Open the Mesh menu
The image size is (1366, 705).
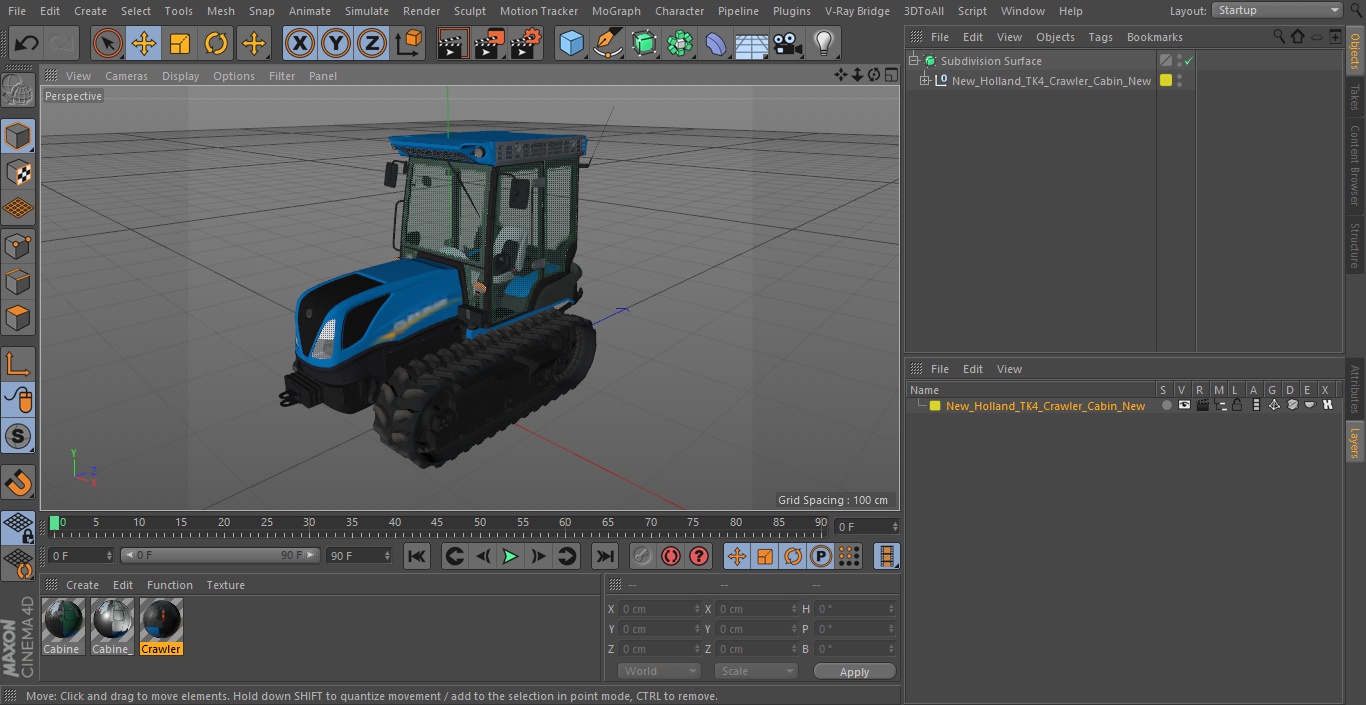(220, 11)
